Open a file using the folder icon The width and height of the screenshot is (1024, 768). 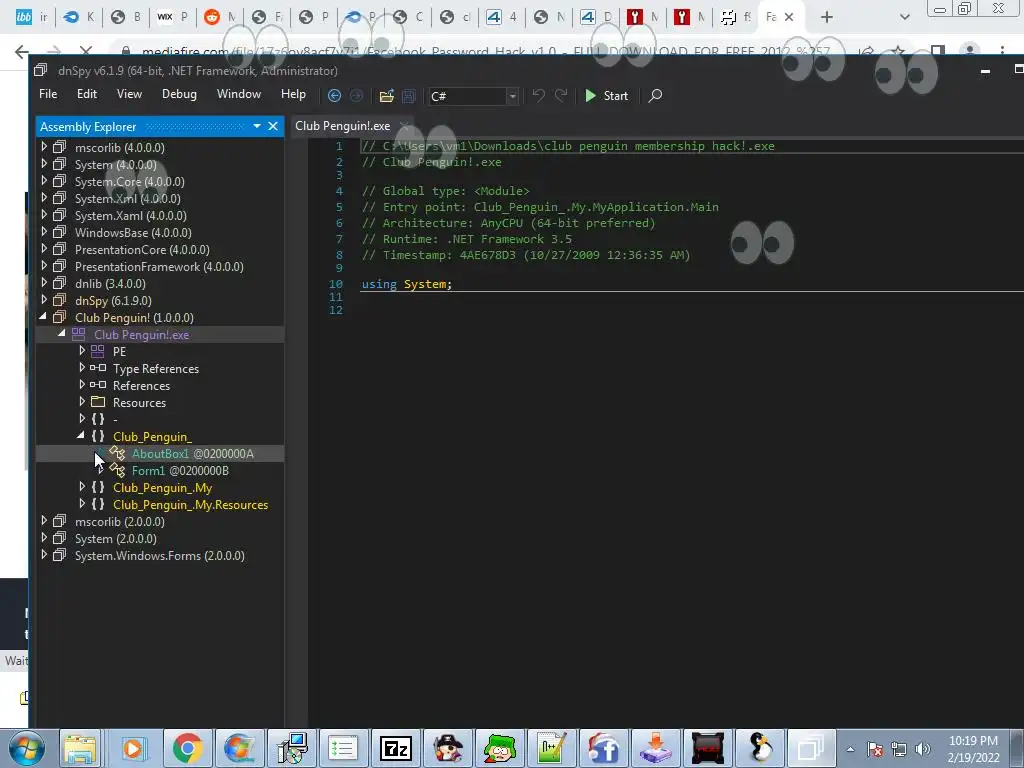coord(387,96)
